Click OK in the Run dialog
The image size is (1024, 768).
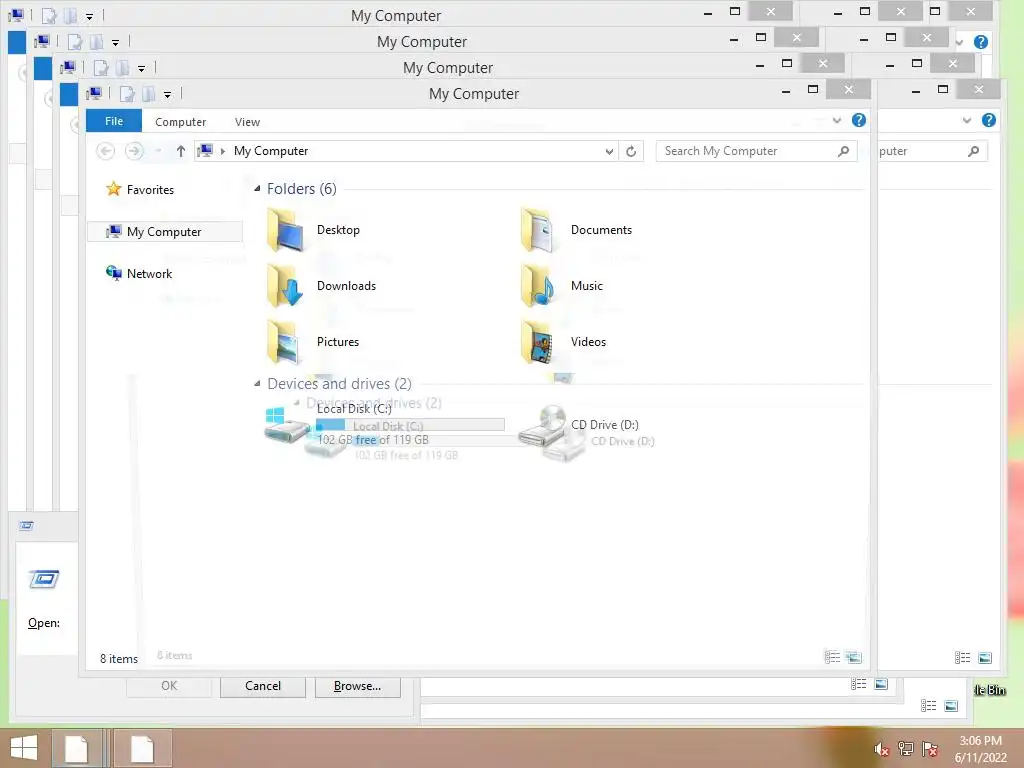[168, 686]
